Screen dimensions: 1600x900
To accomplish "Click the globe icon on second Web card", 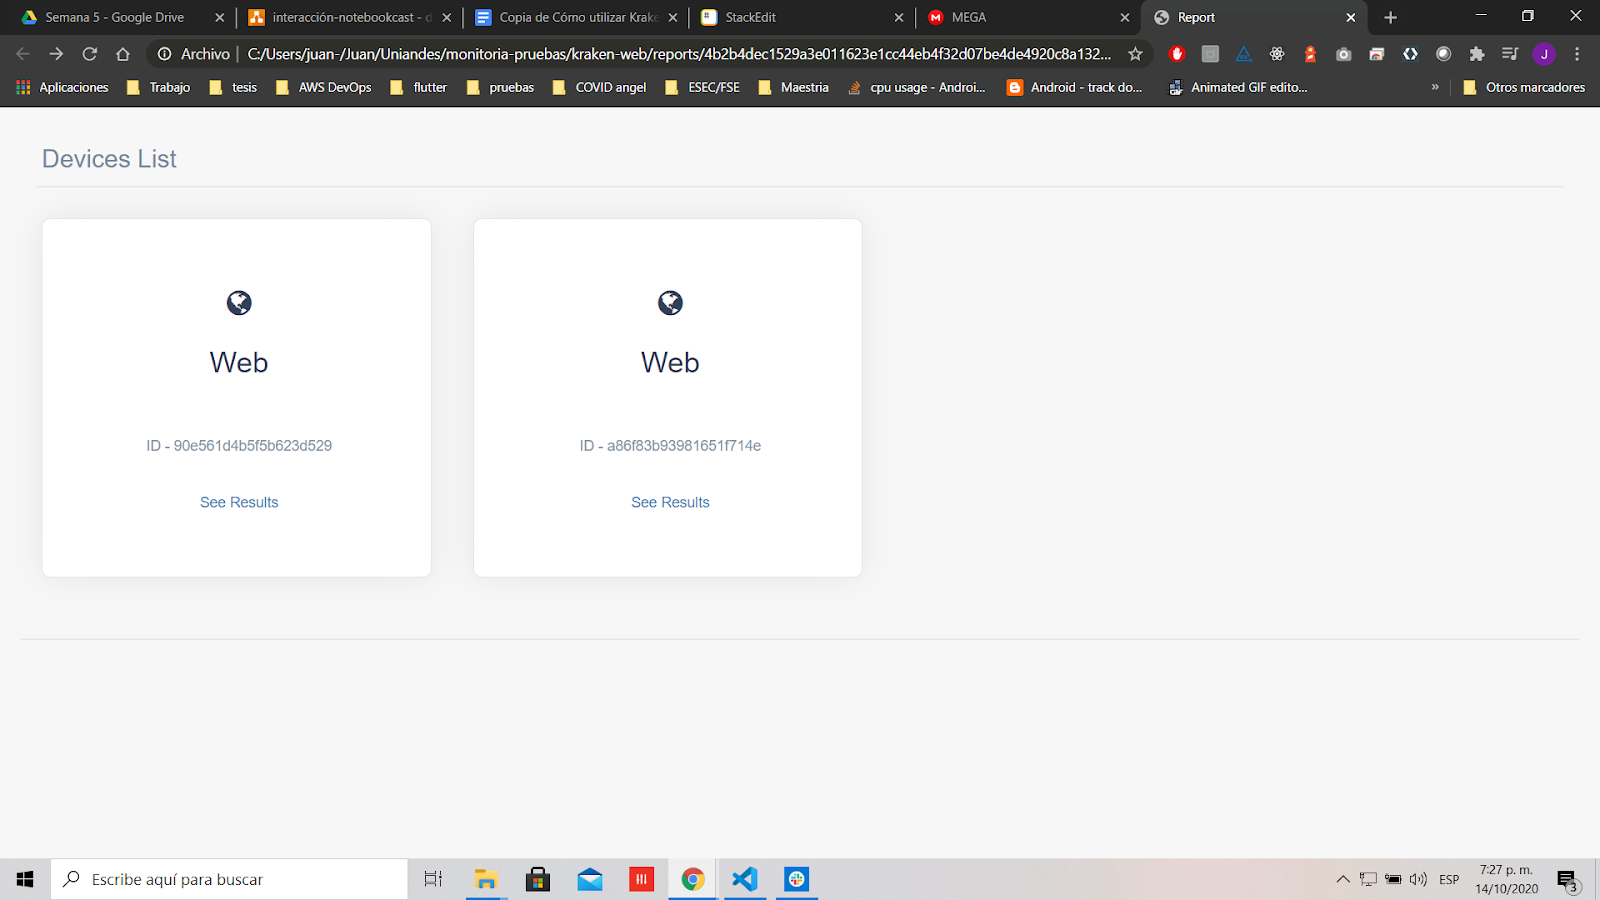I will (670, 303).
